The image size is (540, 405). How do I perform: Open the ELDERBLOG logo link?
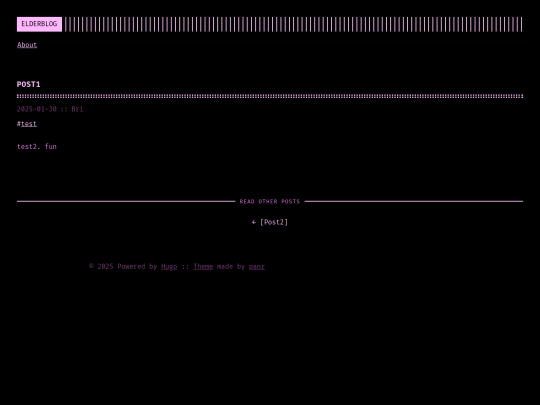[x=39, y=24]
